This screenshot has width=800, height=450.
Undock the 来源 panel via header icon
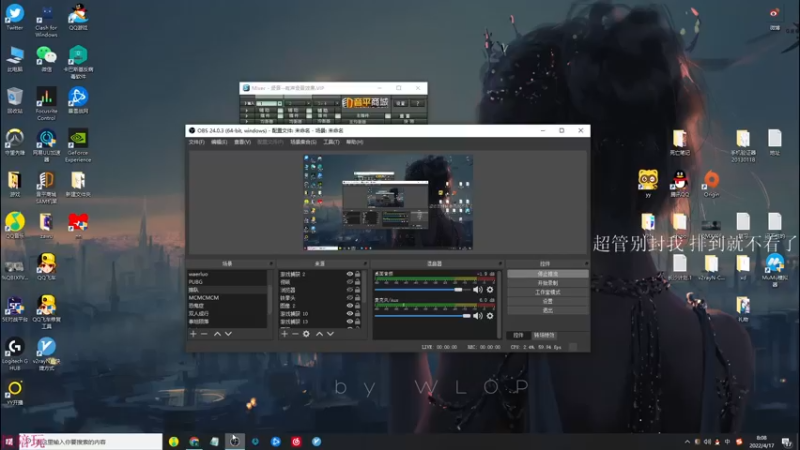click(365, 264)
